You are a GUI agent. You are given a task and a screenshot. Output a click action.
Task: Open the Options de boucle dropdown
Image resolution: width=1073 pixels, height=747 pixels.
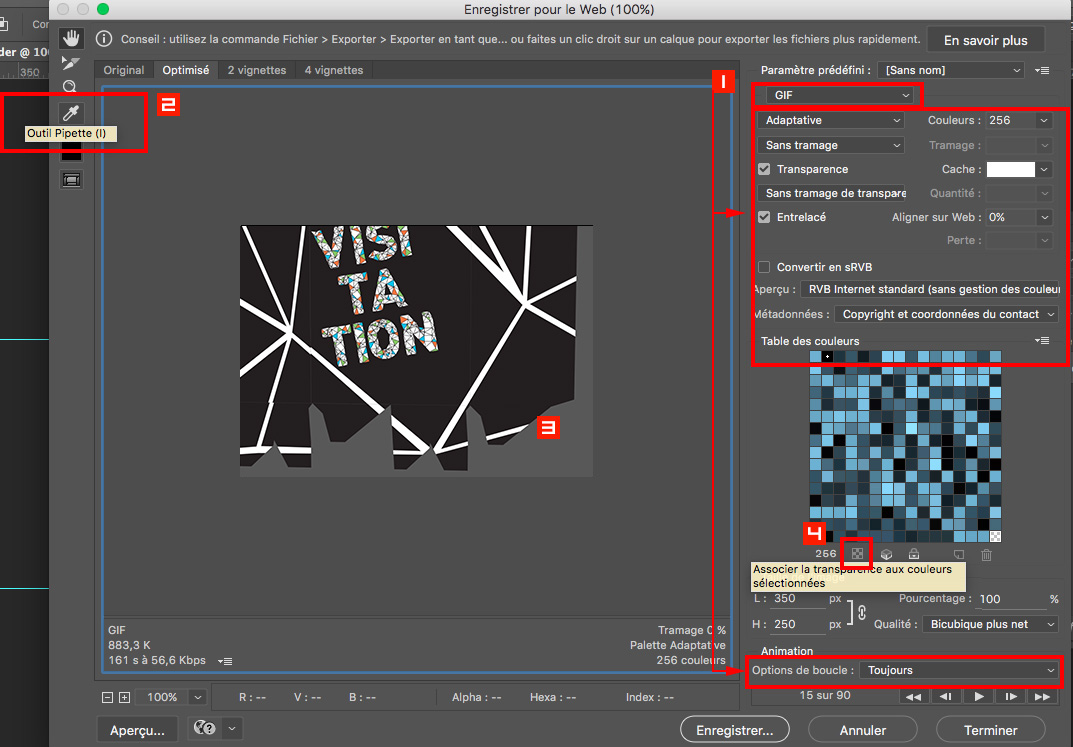959,670
